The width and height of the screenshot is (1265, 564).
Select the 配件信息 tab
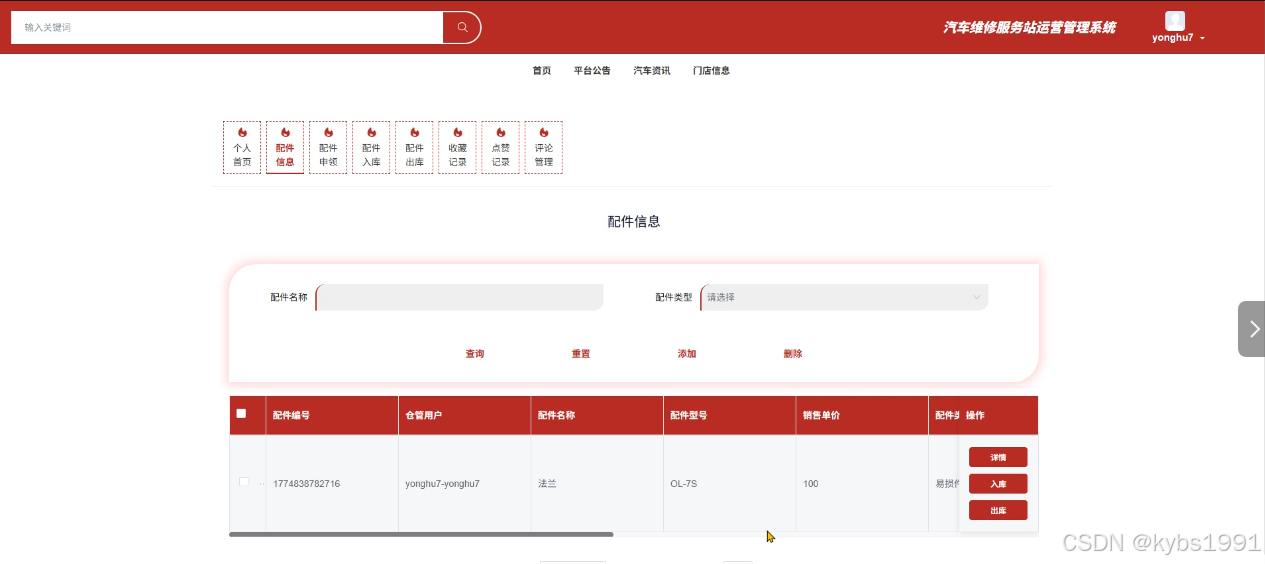click(x=285, y=147)
